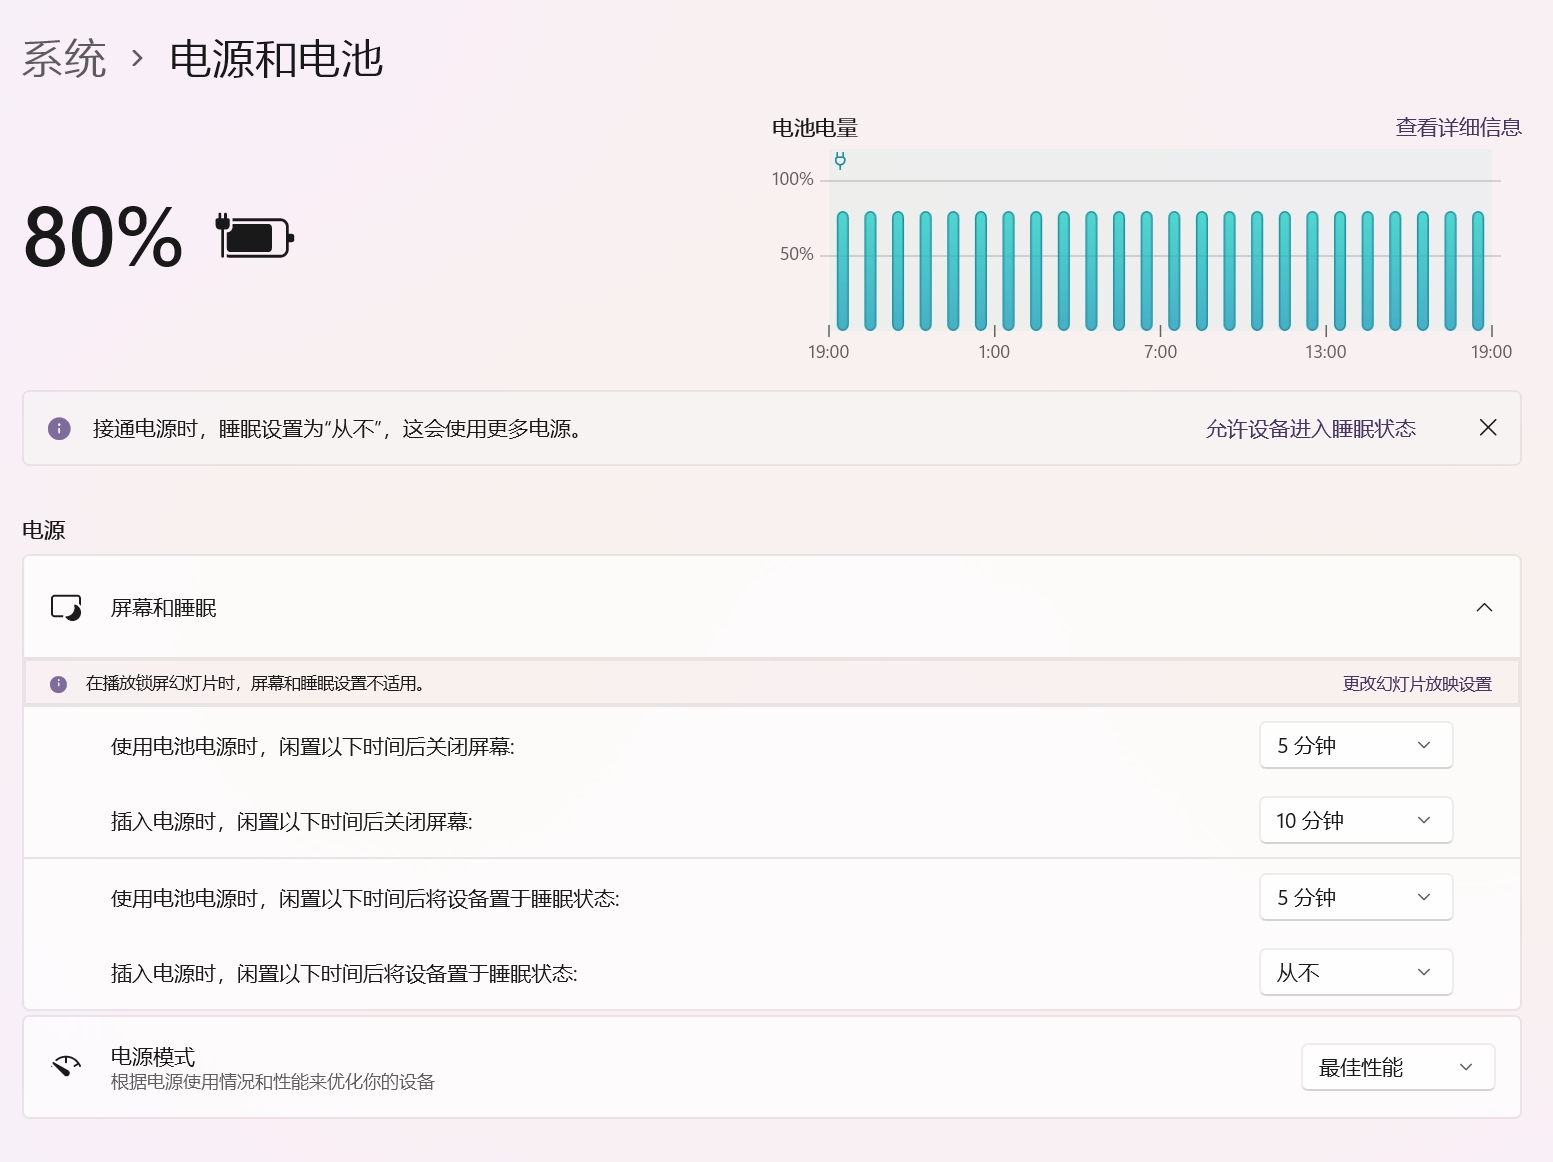
Task: Click the 电池电量 chart heading
Action: [814, 128]
